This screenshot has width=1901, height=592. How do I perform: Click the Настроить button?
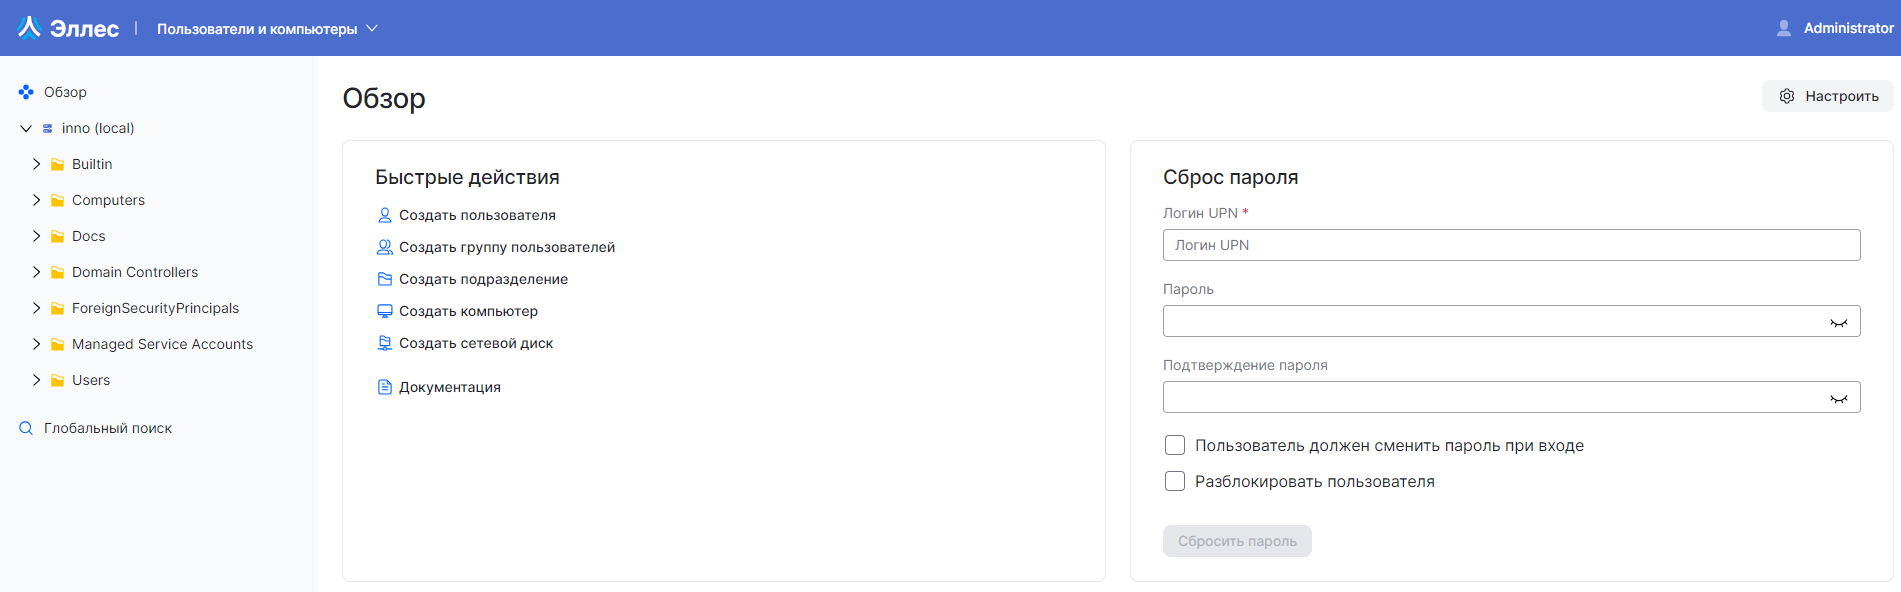pos(1828,96)
